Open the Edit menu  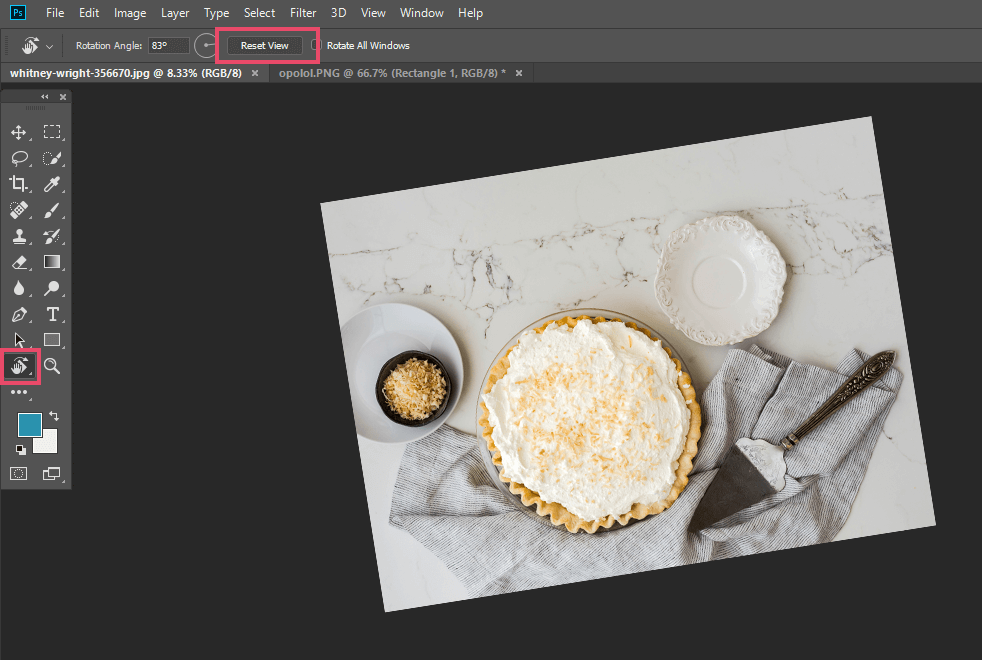(x=89, y=13)
